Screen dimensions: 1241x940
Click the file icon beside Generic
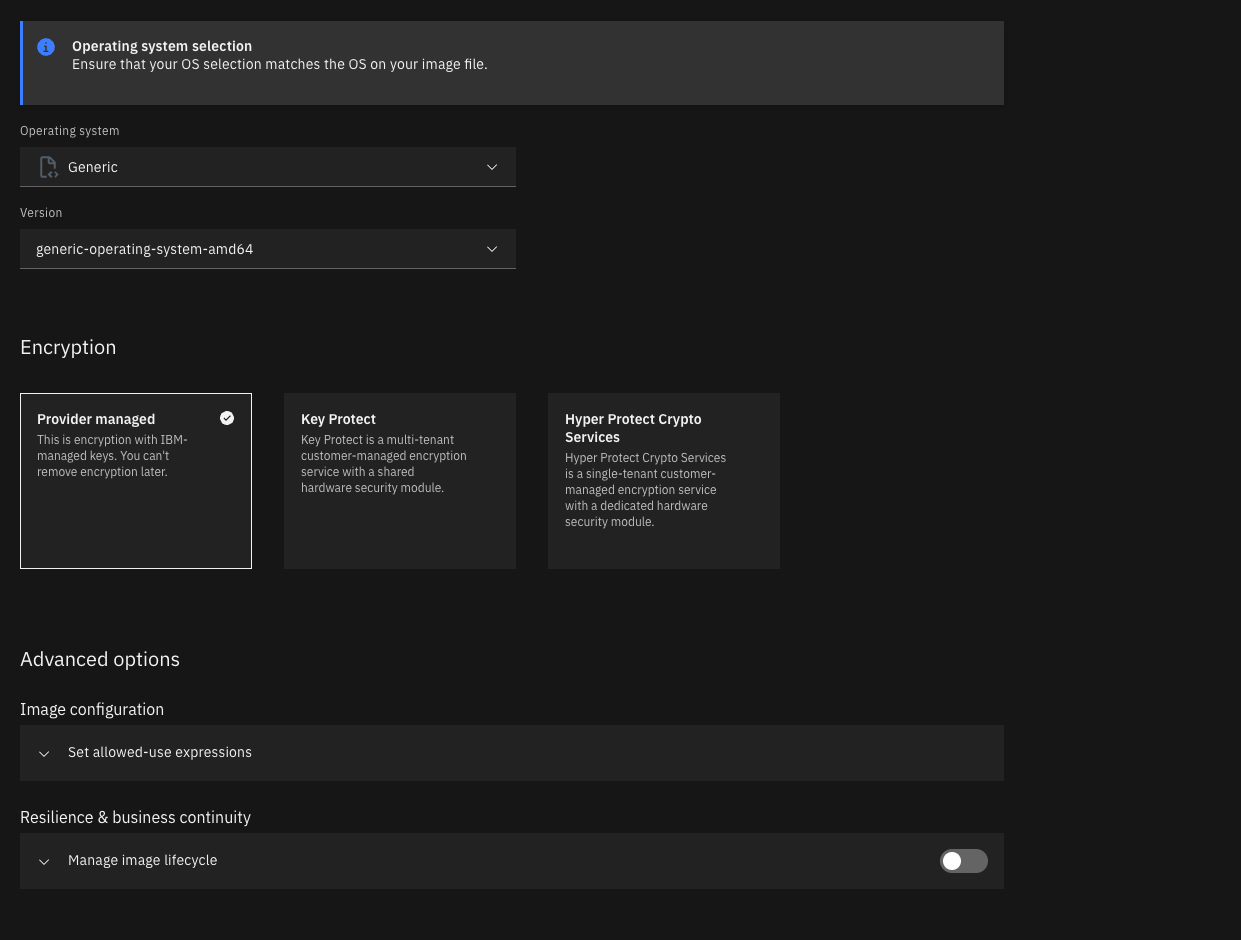[48, 167]
